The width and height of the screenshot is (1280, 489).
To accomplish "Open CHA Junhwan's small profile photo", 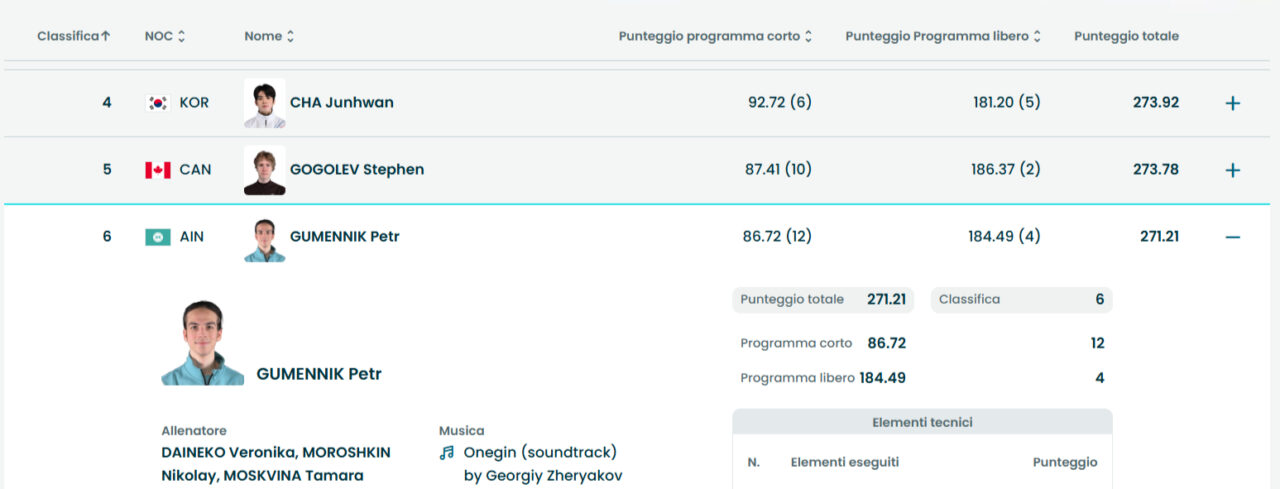I will point(264,103).
